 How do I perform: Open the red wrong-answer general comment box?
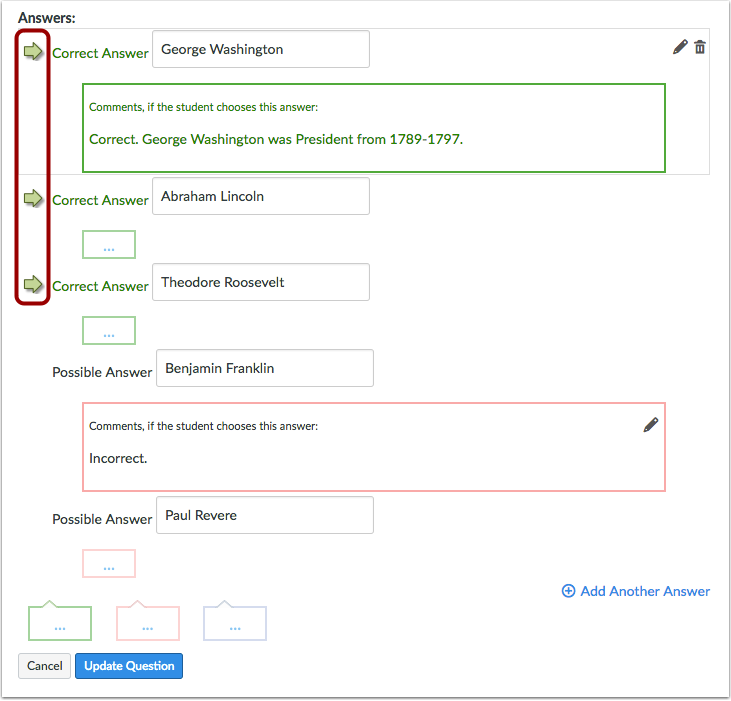148,621
